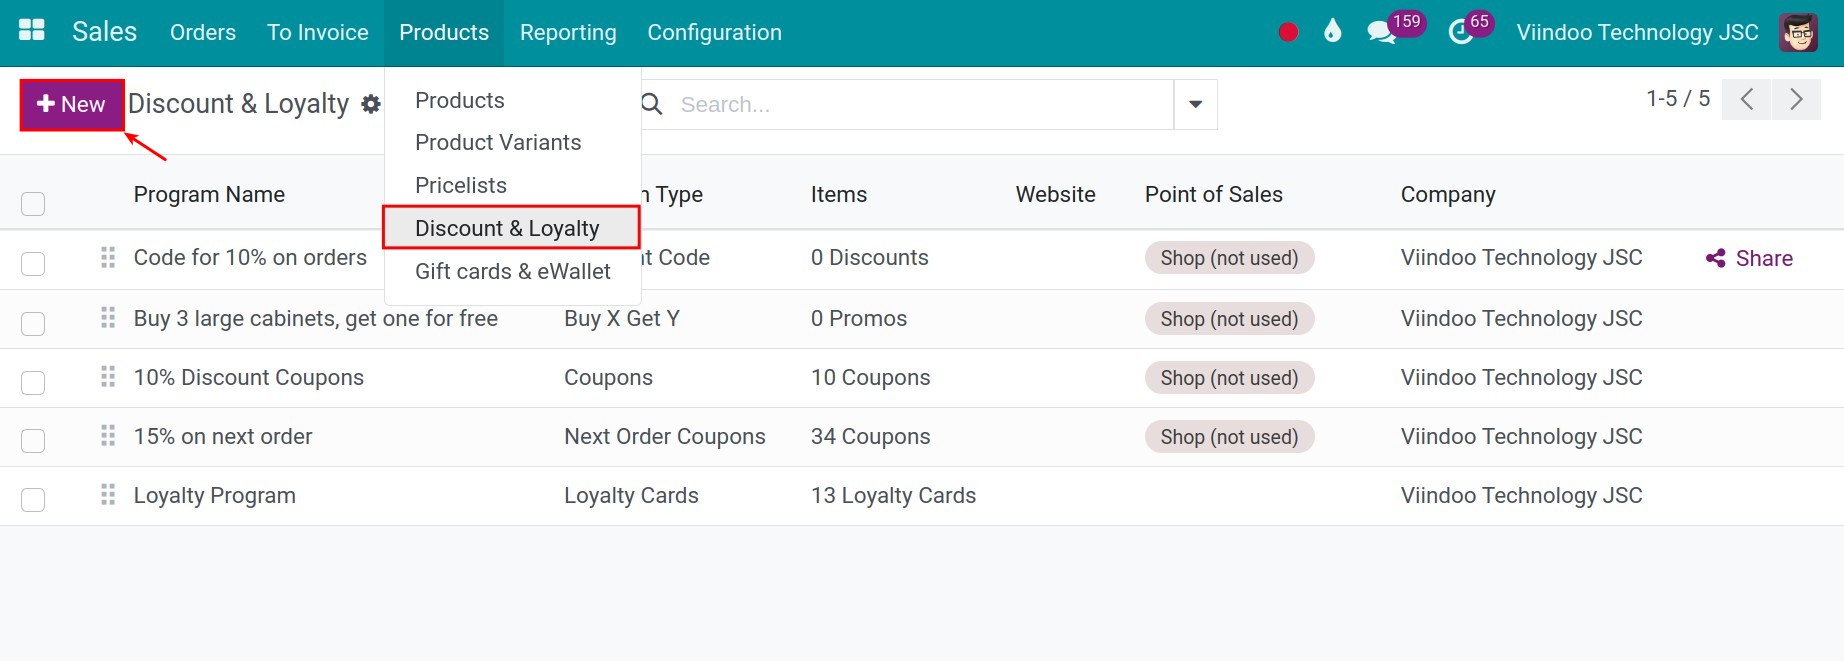Click Company cell in Loyalty Program row
This screenshot has height=661, width=1844.
[x=1521, y=495]
